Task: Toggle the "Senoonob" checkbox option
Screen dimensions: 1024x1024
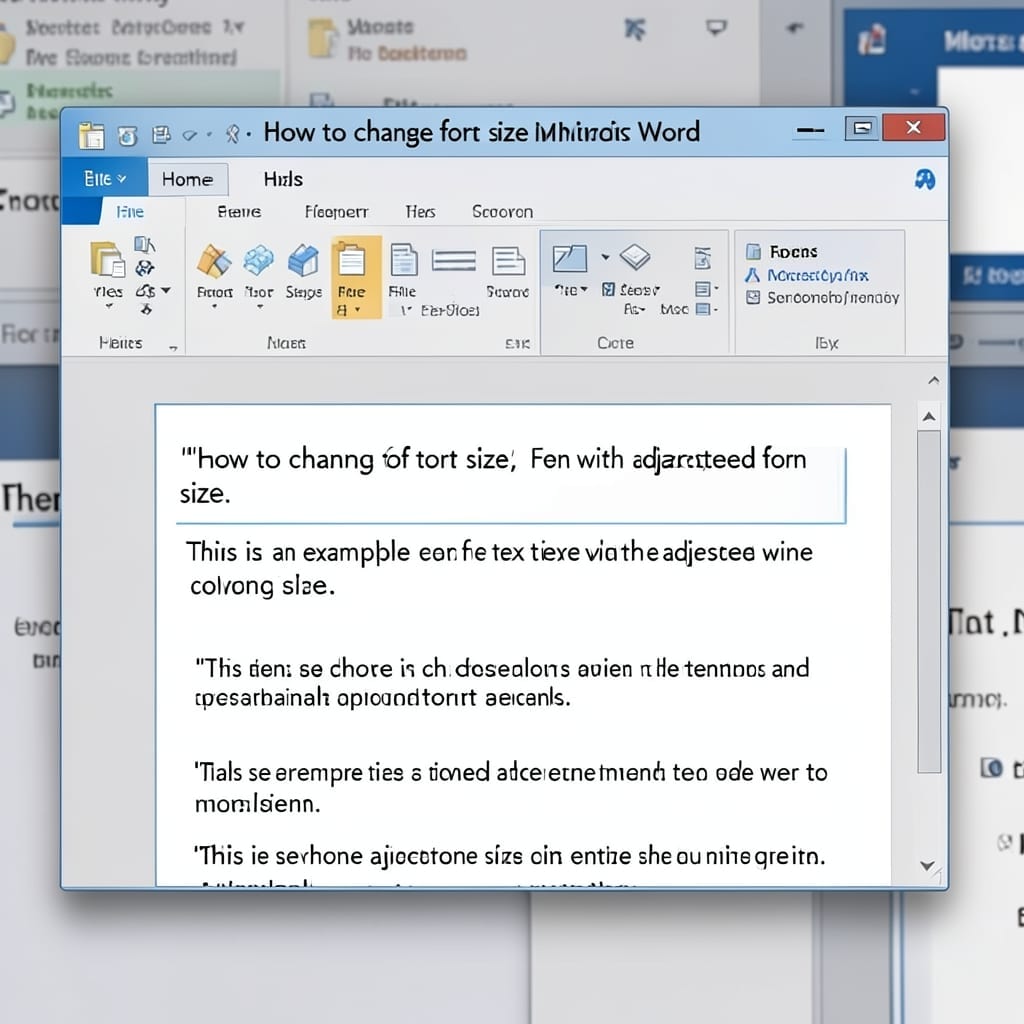Action: point(753,298)
